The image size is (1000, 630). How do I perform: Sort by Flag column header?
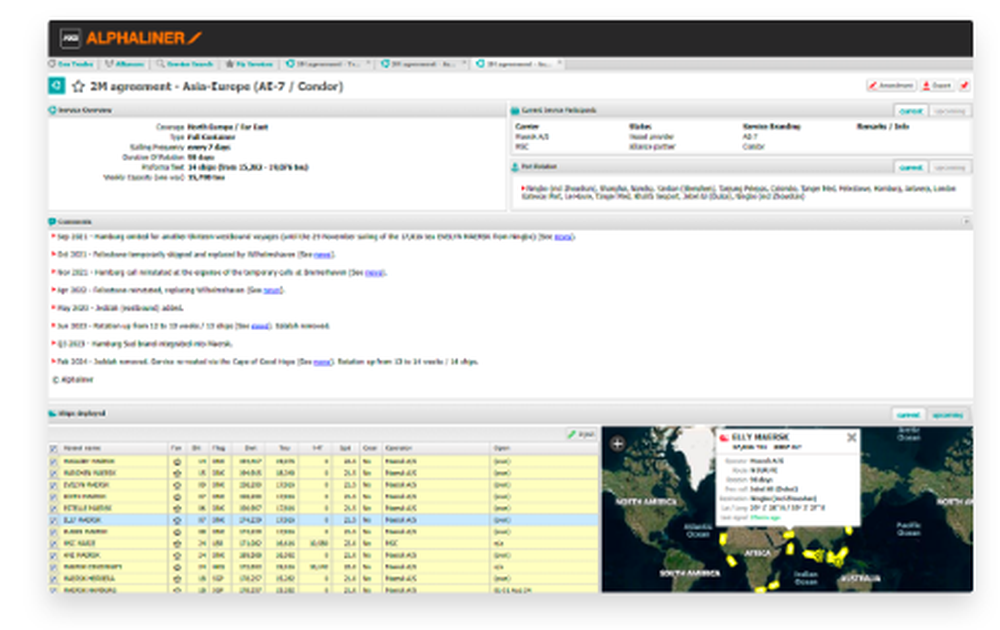click(x=219, y=448)
